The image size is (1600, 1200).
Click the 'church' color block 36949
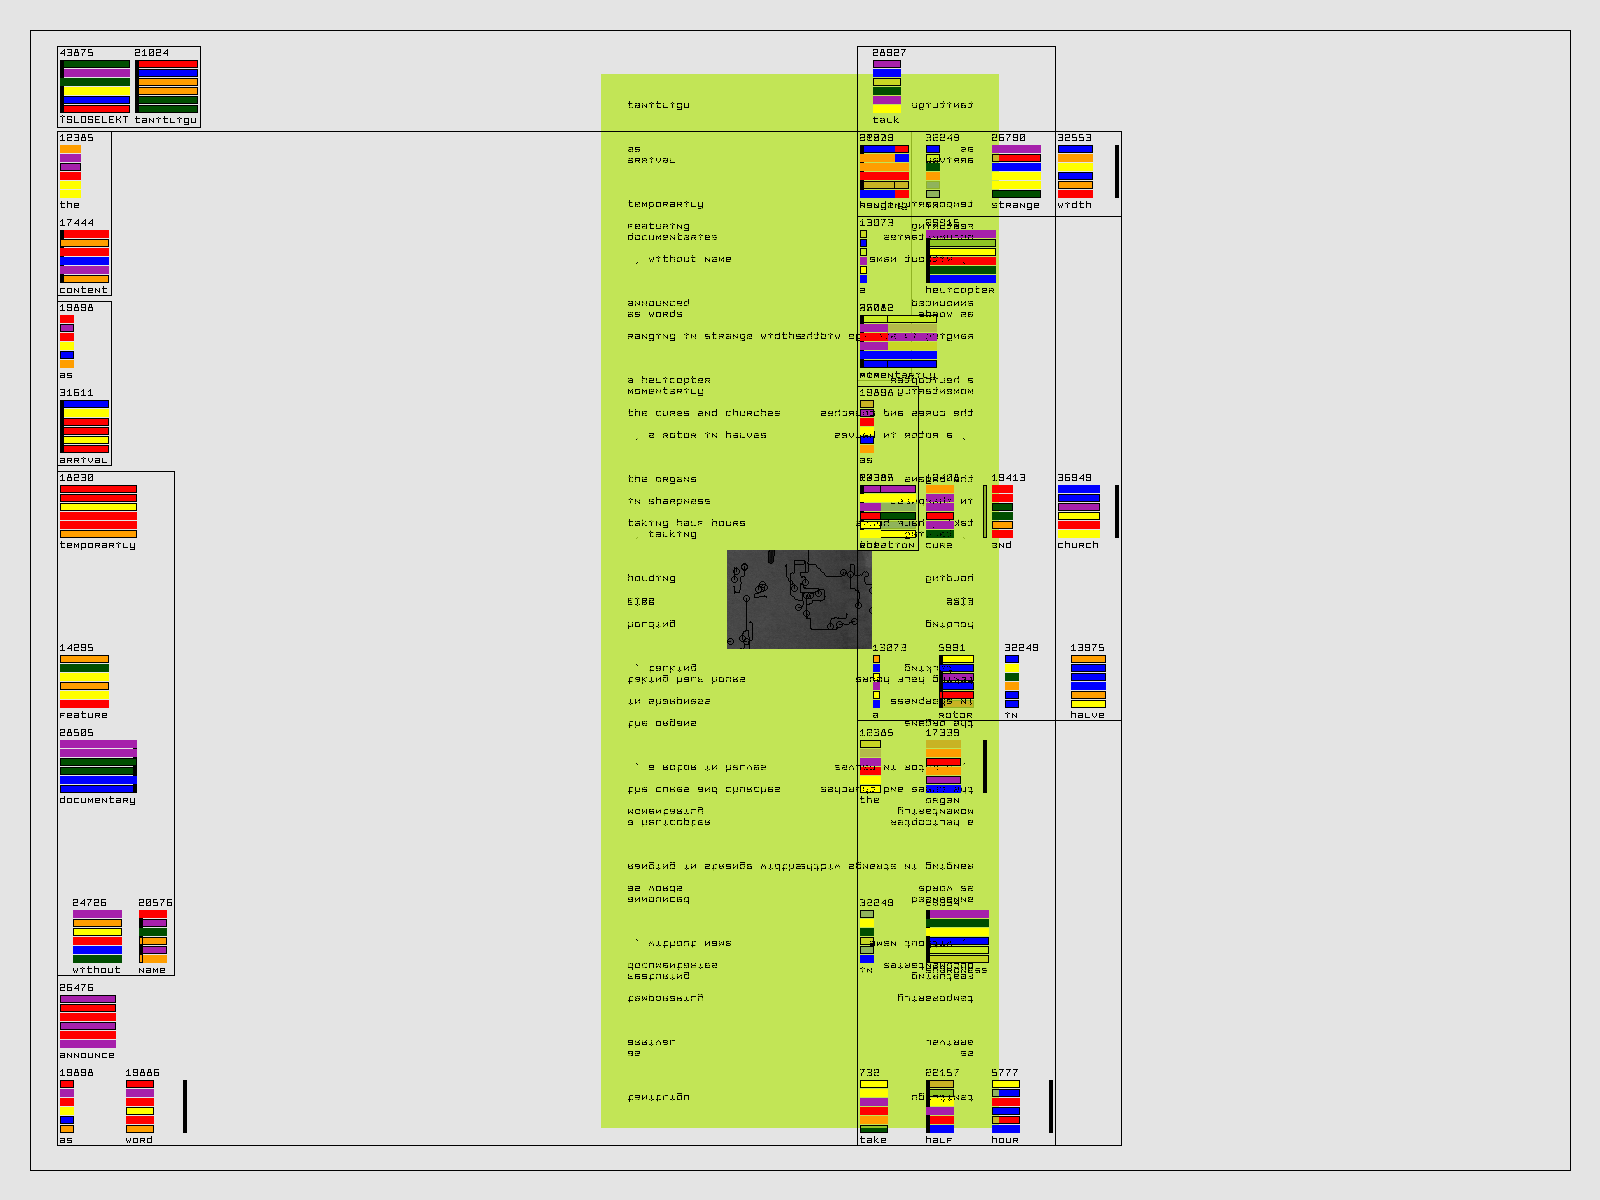(1078, 511)
